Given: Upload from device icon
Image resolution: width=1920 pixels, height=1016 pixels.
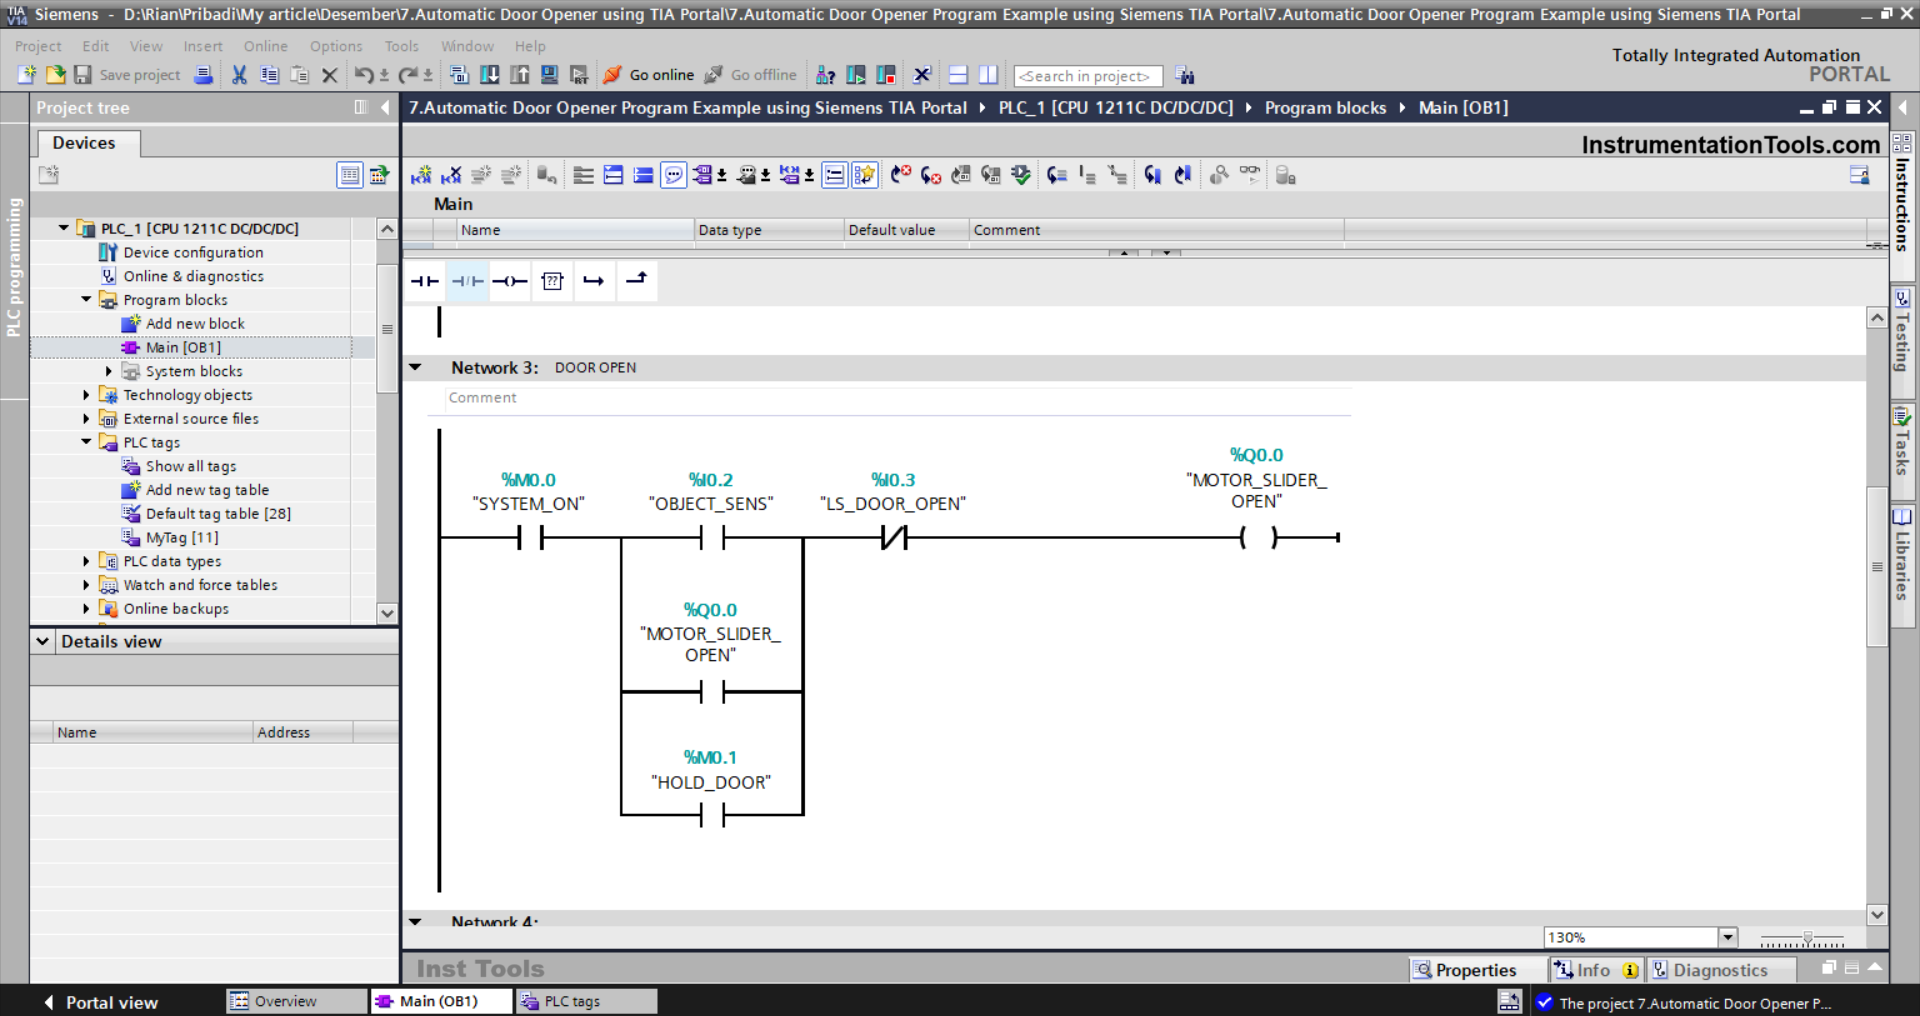Looking at the screenshot, I should [x=520, y=75].
